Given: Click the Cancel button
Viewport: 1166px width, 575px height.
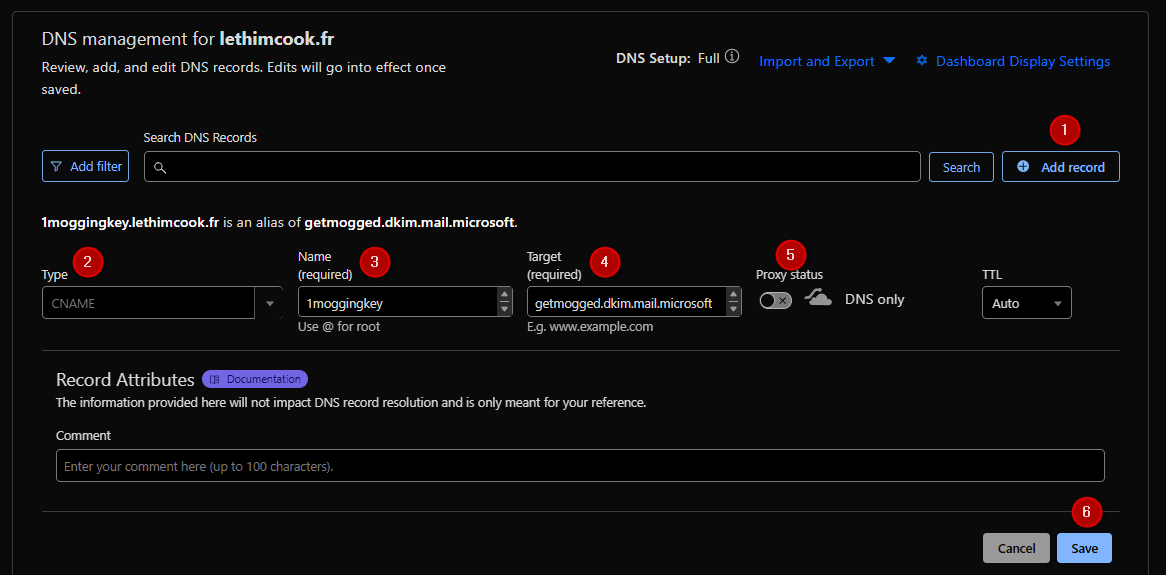Looking at the screenshot, I should [1016, 548].
